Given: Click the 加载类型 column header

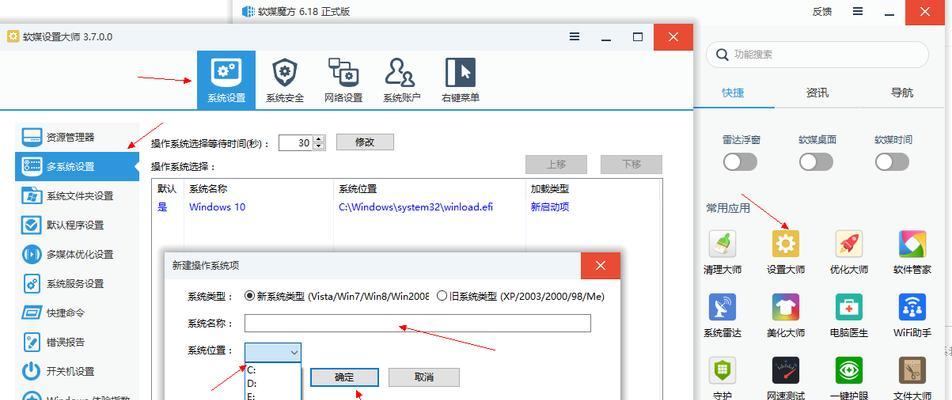Looking at the screenshot, I should click(549, 189).
